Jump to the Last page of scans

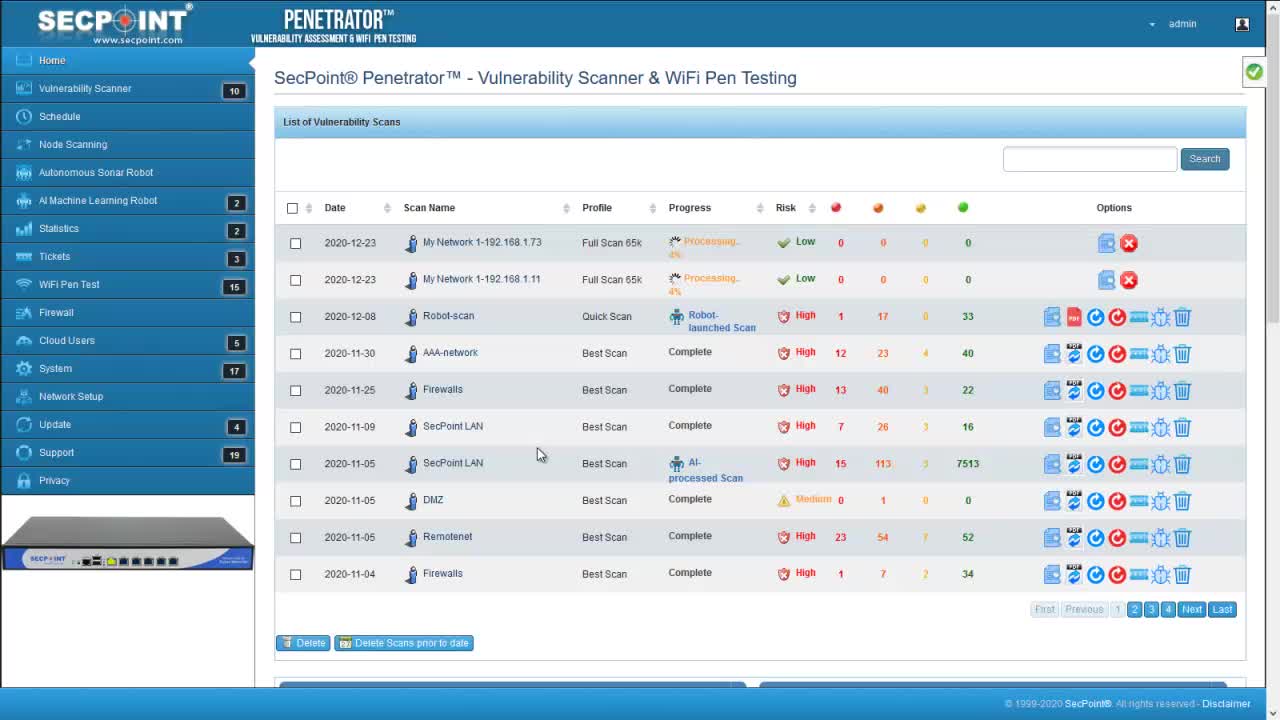(x=1222, y=609)
